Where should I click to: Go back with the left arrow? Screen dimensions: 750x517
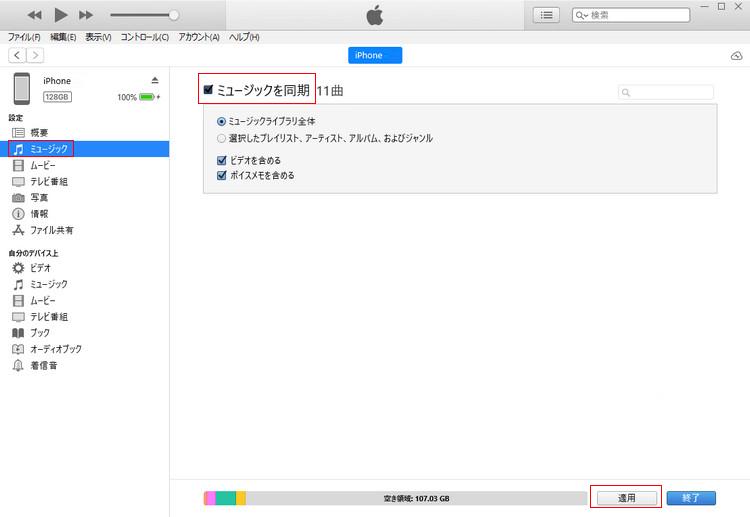(17, 55)
